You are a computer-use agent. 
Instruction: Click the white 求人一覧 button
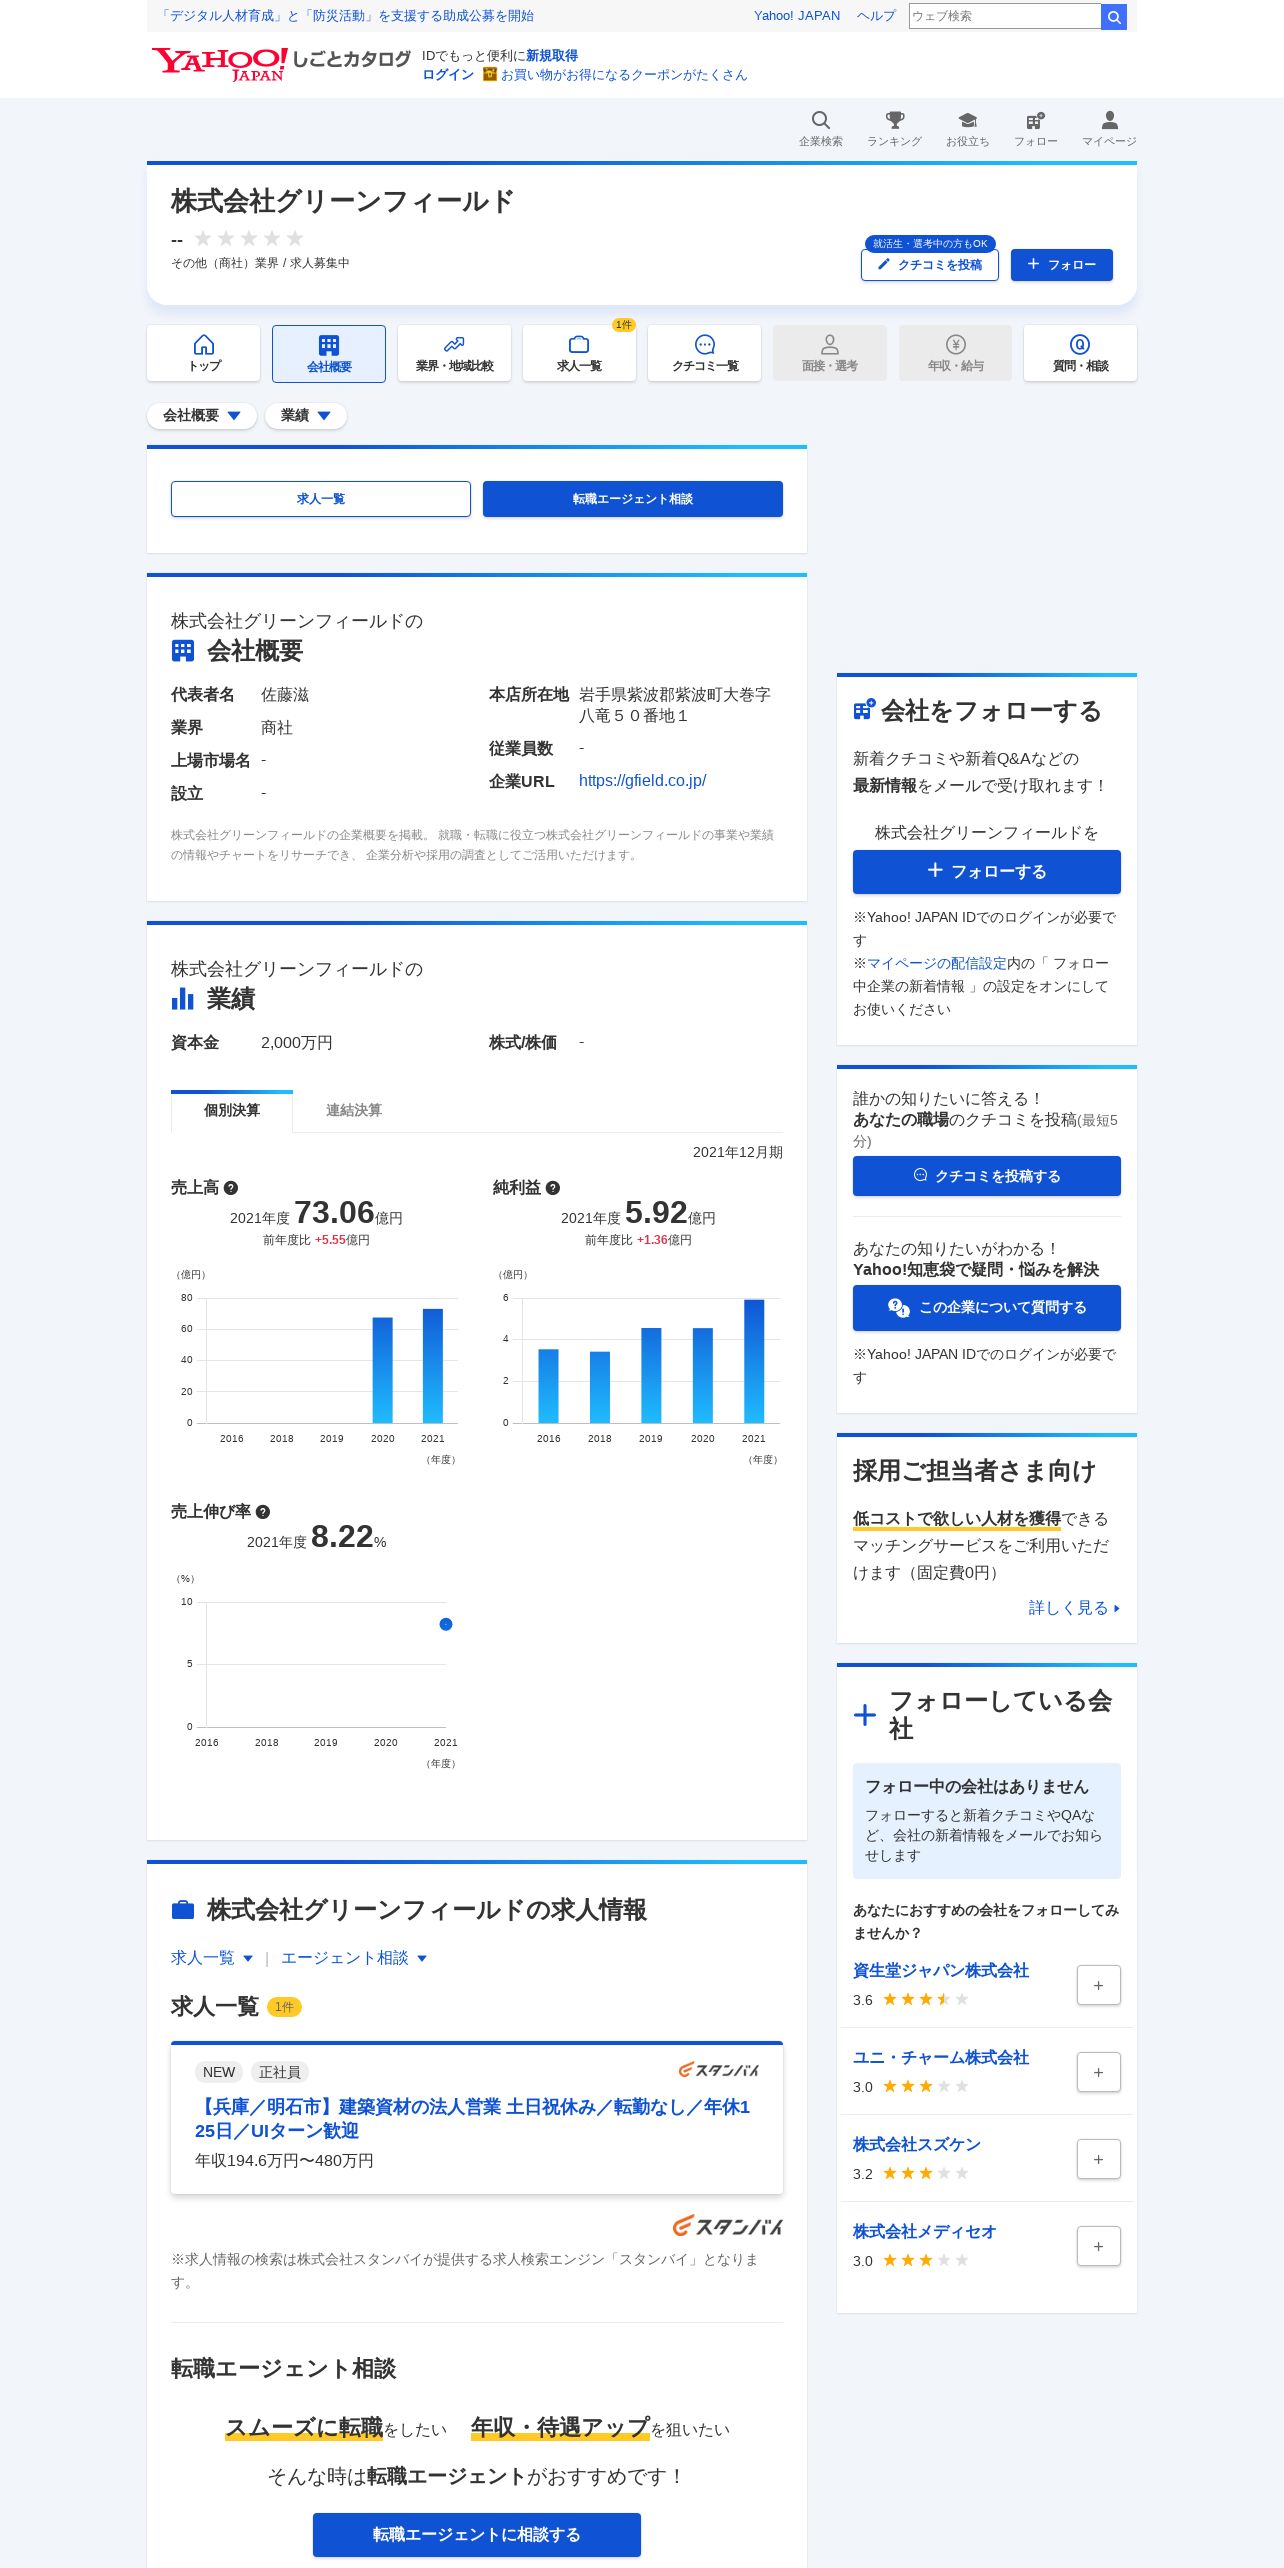coord(321,499)
